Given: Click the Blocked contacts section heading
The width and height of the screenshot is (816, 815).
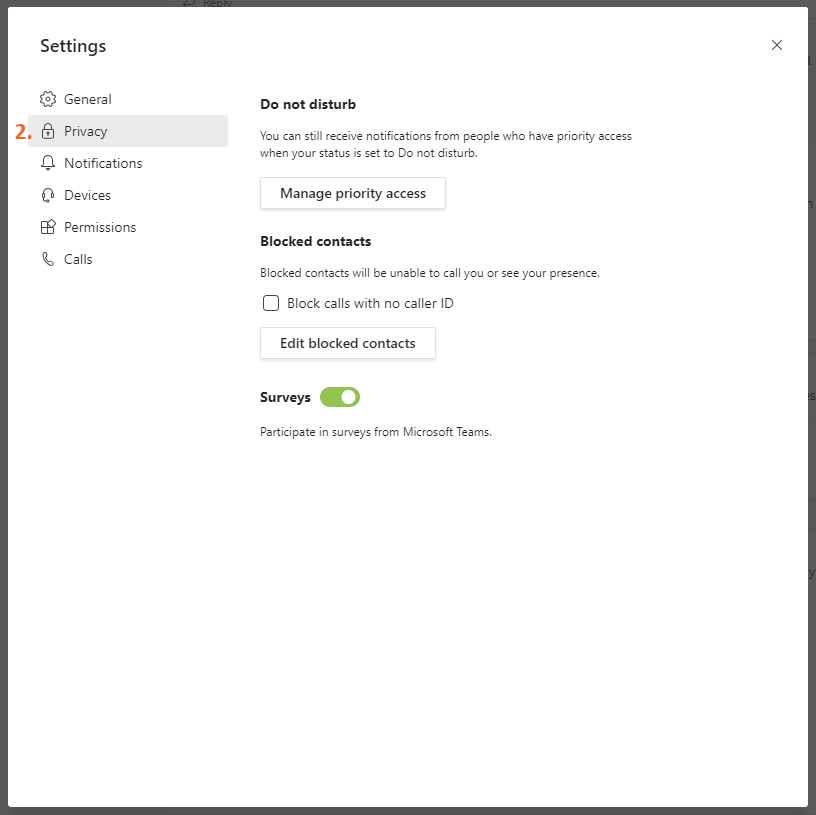Looking at the screenshot, I should pos(315,241).
